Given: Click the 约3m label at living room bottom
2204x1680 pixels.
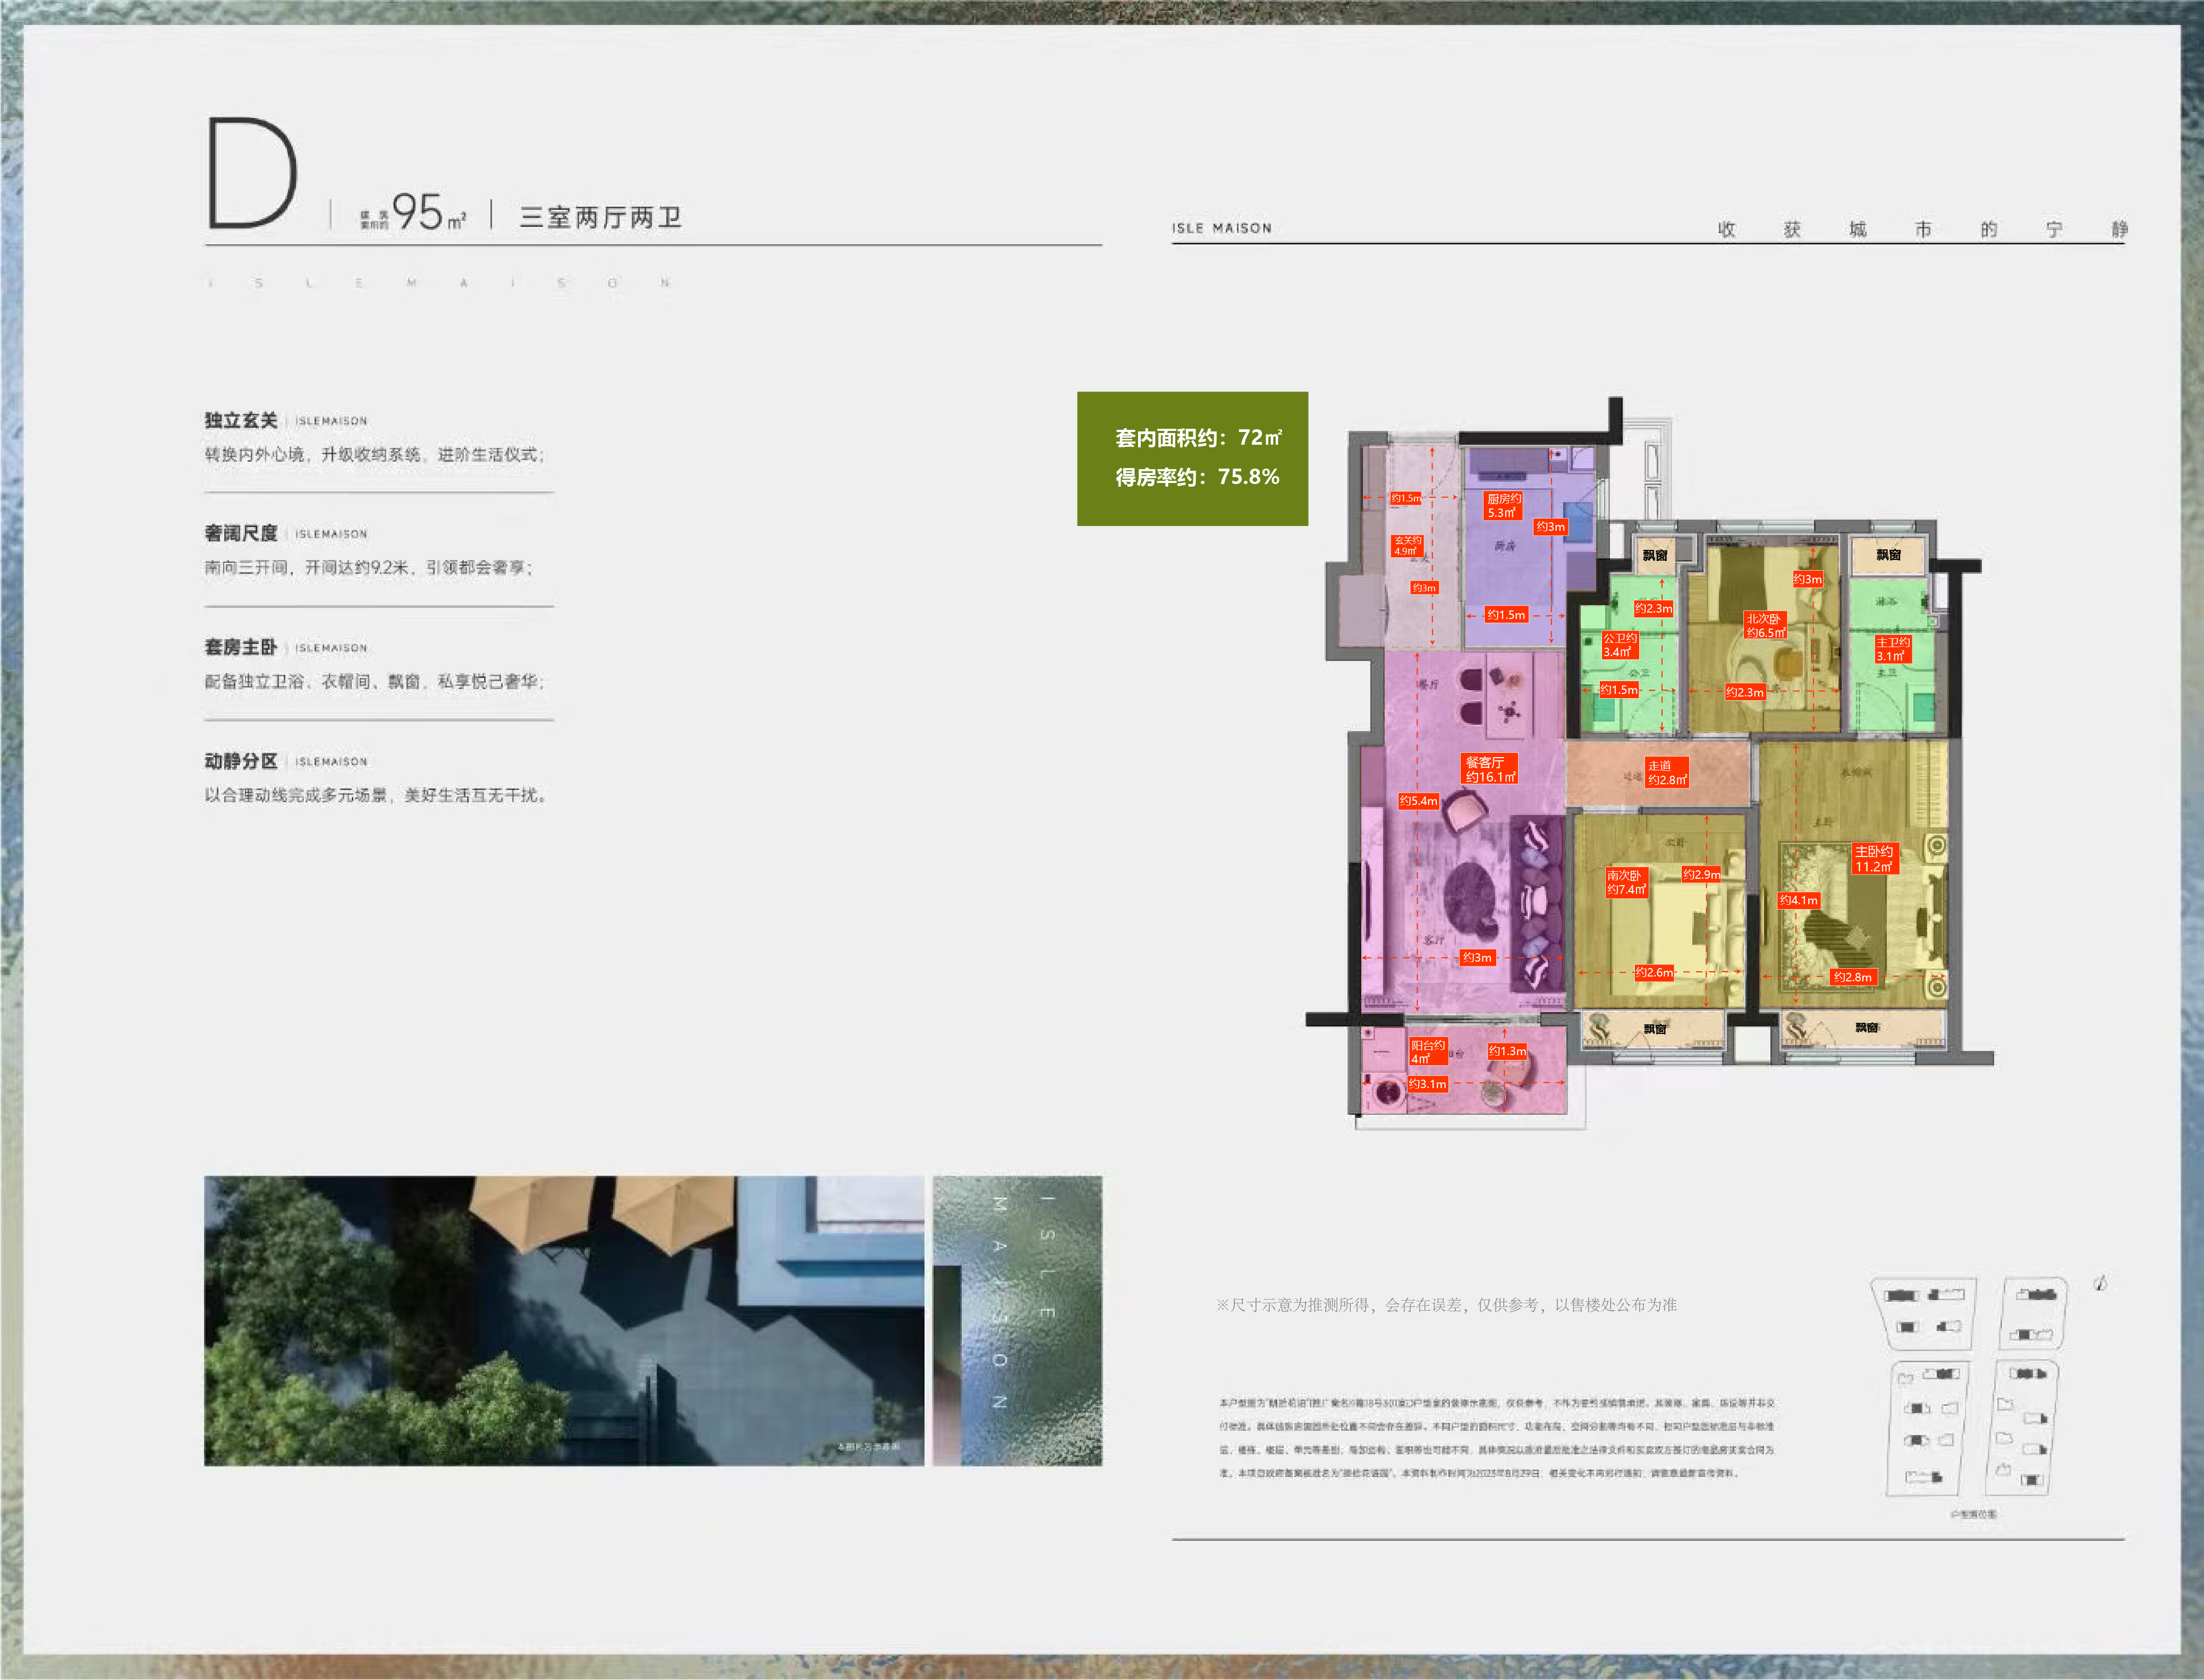Looking at the screenshot, I should (x=1477, y=958).
